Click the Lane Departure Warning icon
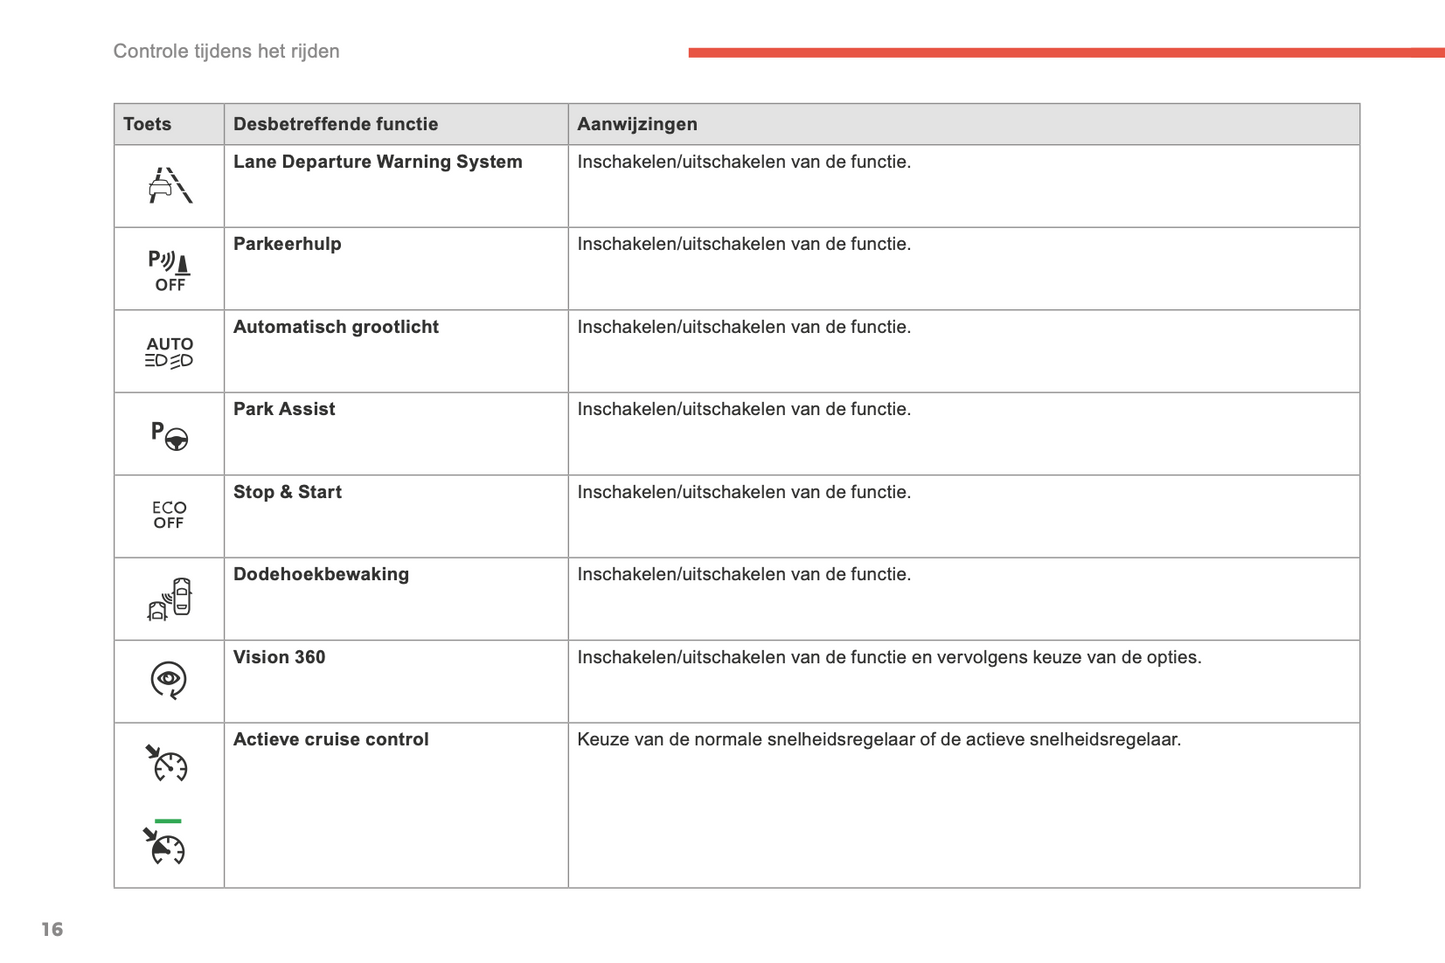The image size is (1445, 963). pos(169,186)
